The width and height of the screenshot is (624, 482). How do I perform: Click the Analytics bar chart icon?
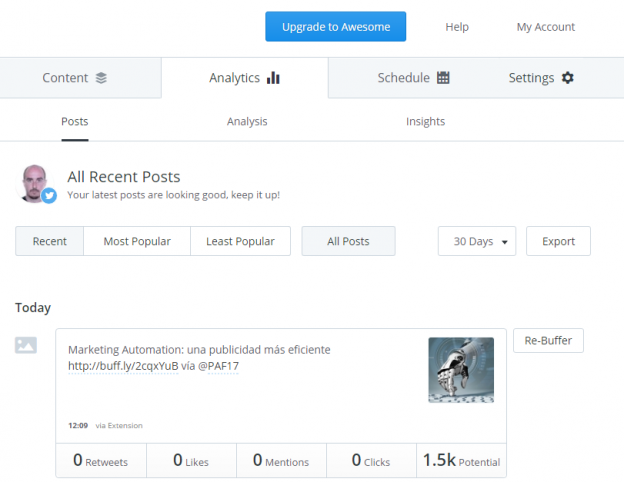tap(273, 78)
